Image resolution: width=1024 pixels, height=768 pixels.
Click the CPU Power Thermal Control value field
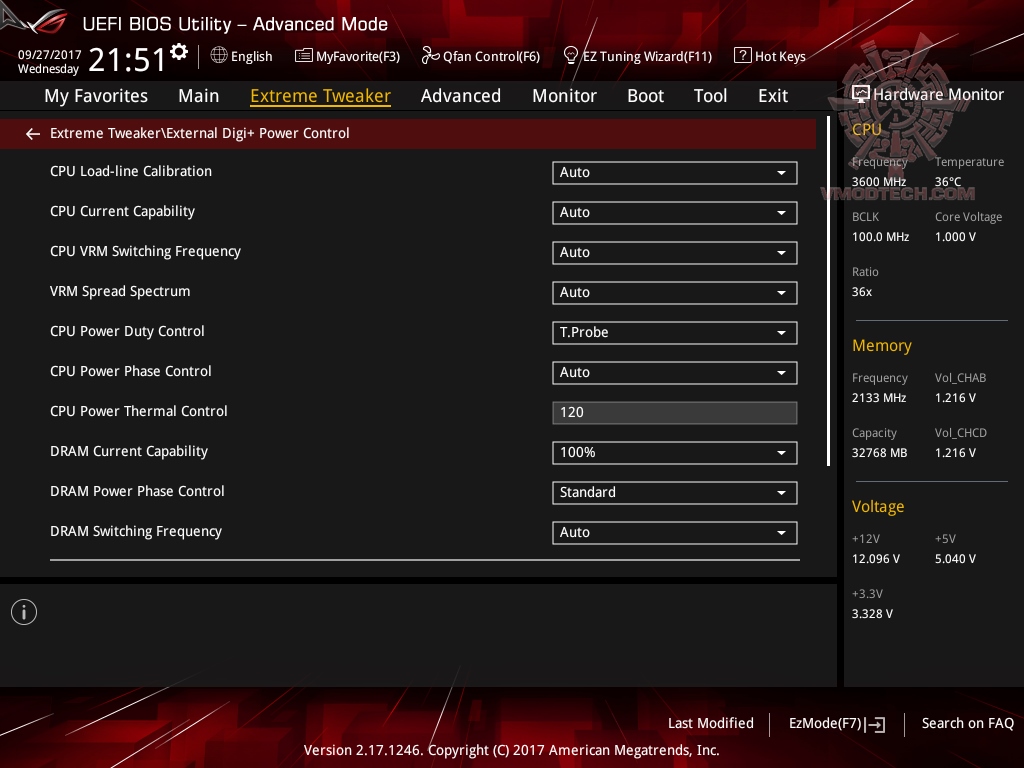point(674,412)
